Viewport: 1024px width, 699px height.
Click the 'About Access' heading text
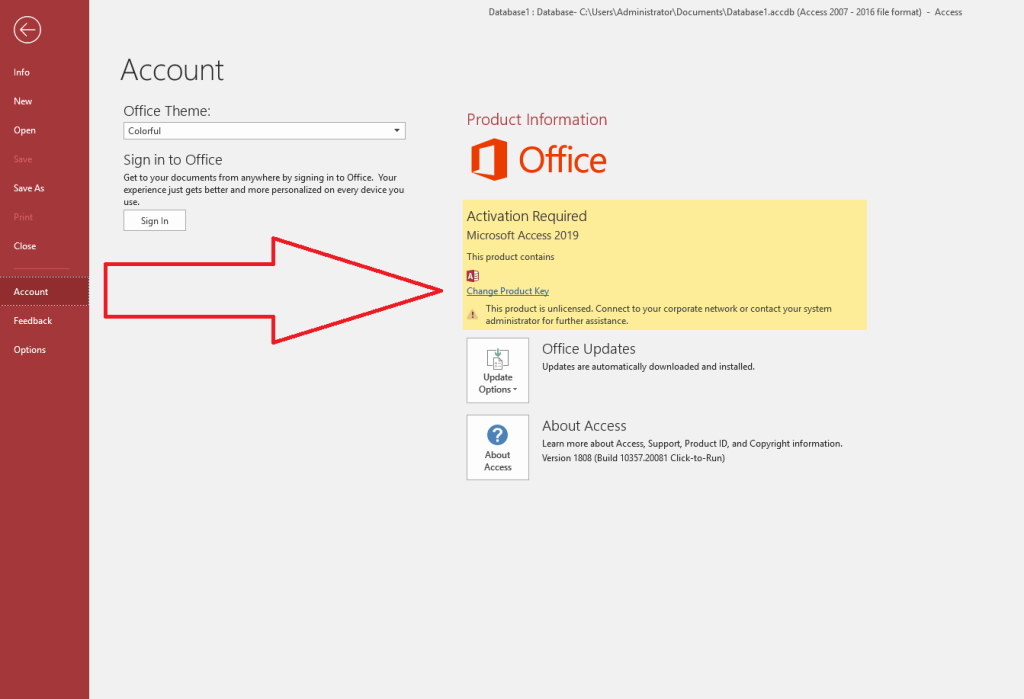pos(584,426)
